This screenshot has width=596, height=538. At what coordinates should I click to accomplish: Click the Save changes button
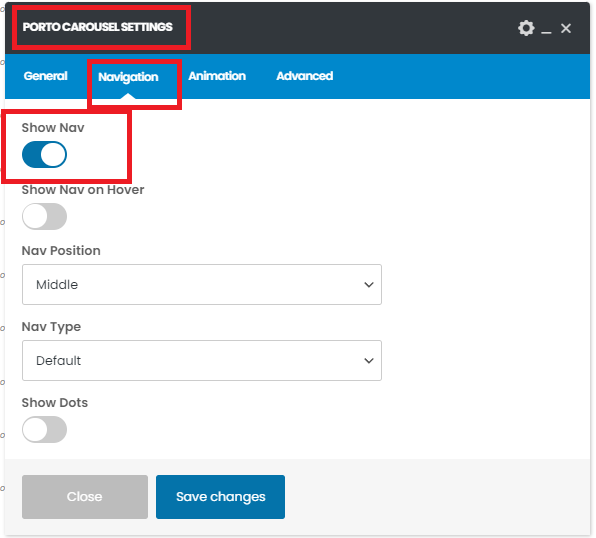pyautogui.click(x=220, y=497)
